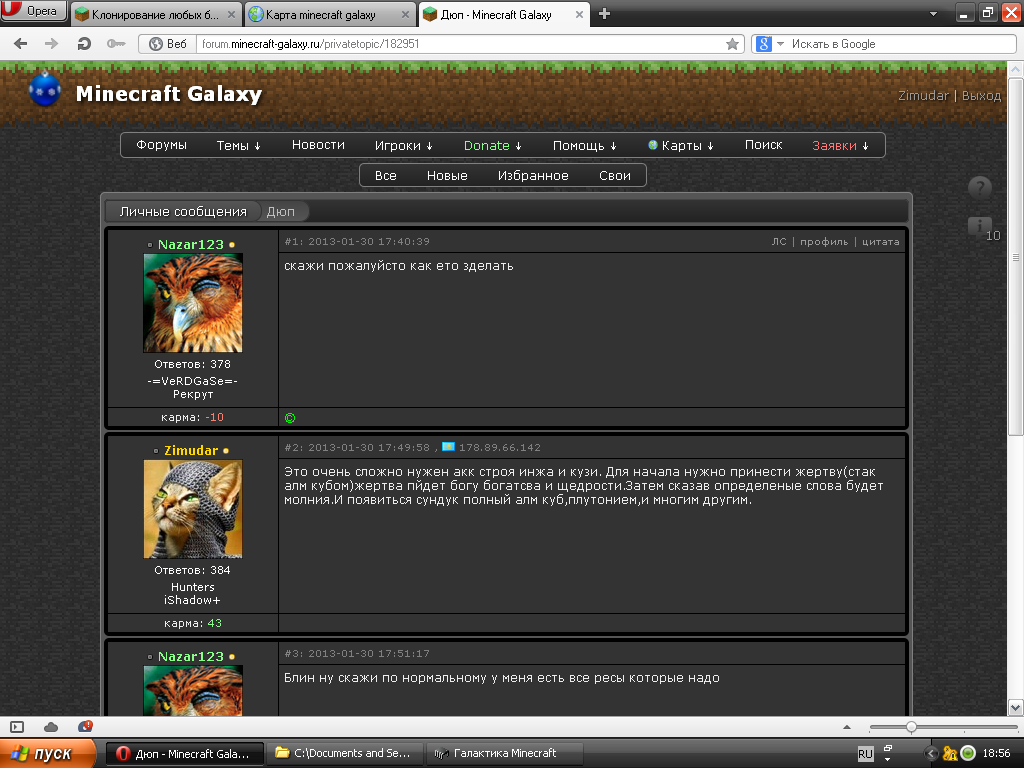Click the help question mark icon

click(980, 187)
